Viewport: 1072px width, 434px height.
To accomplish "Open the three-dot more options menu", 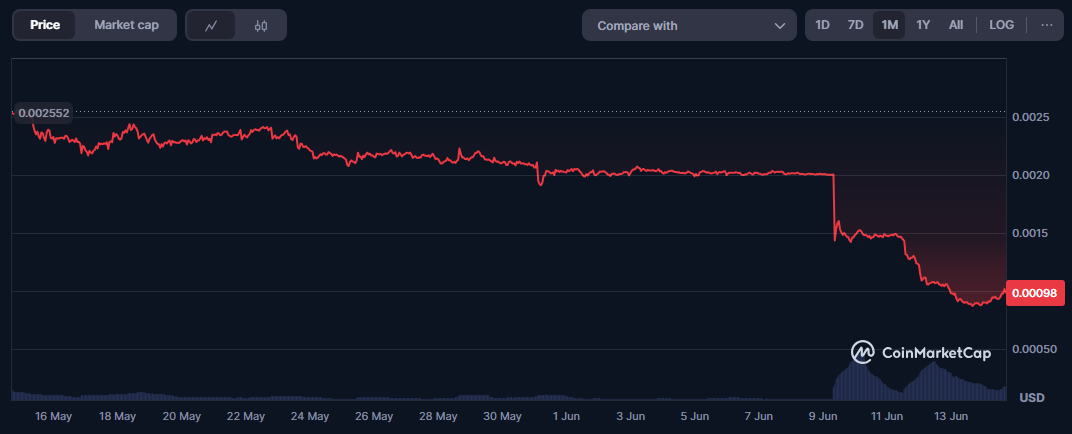I will pyautogui.click(x=1047, y=25).
